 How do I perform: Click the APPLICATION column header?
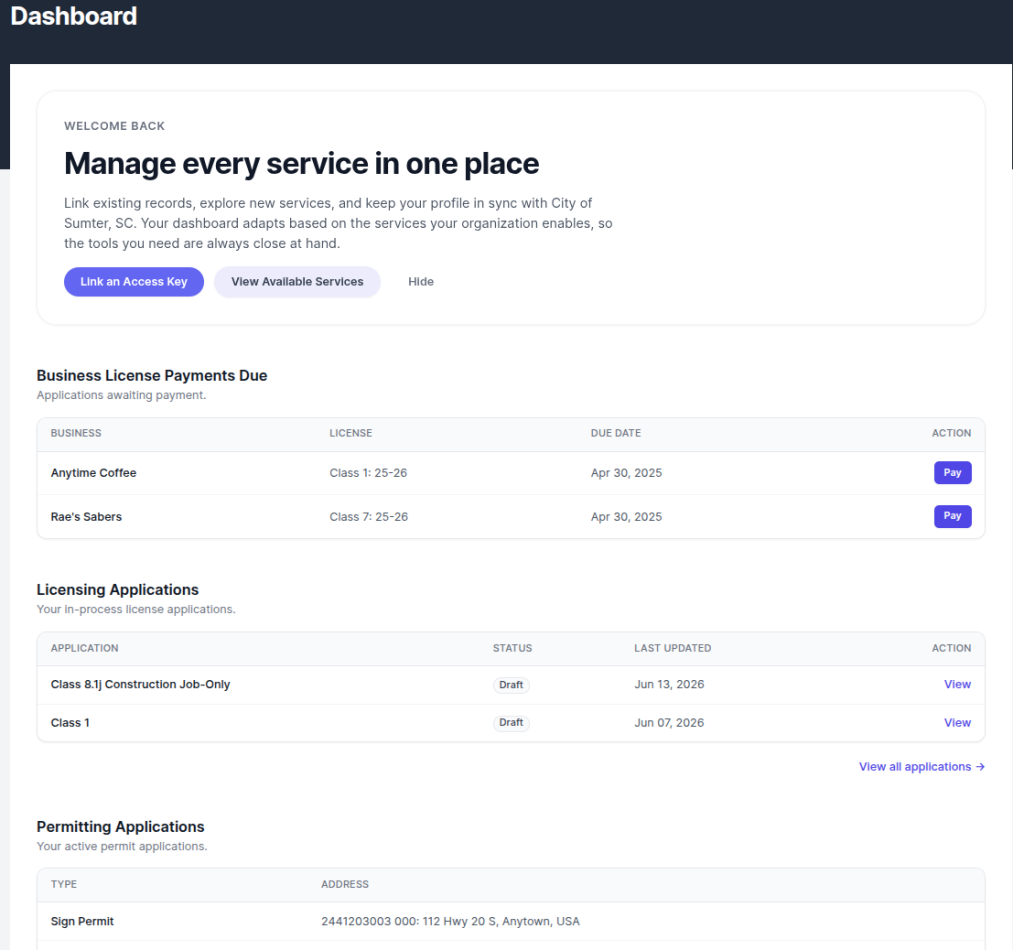(84, 648)
